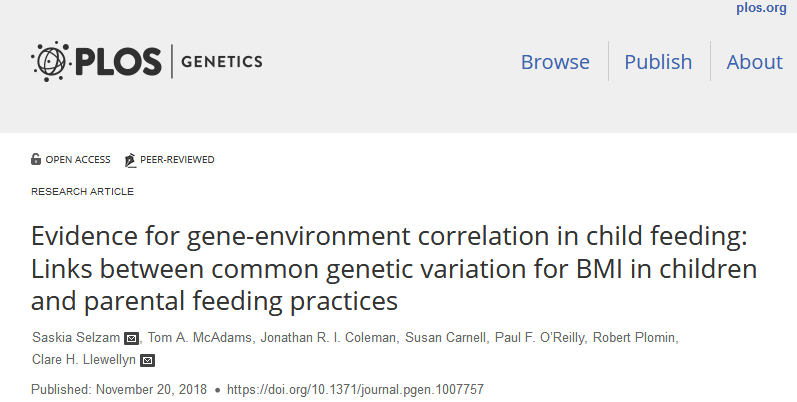Click the GENETICS journal name

pyautogui.click(x=222, y=61)
